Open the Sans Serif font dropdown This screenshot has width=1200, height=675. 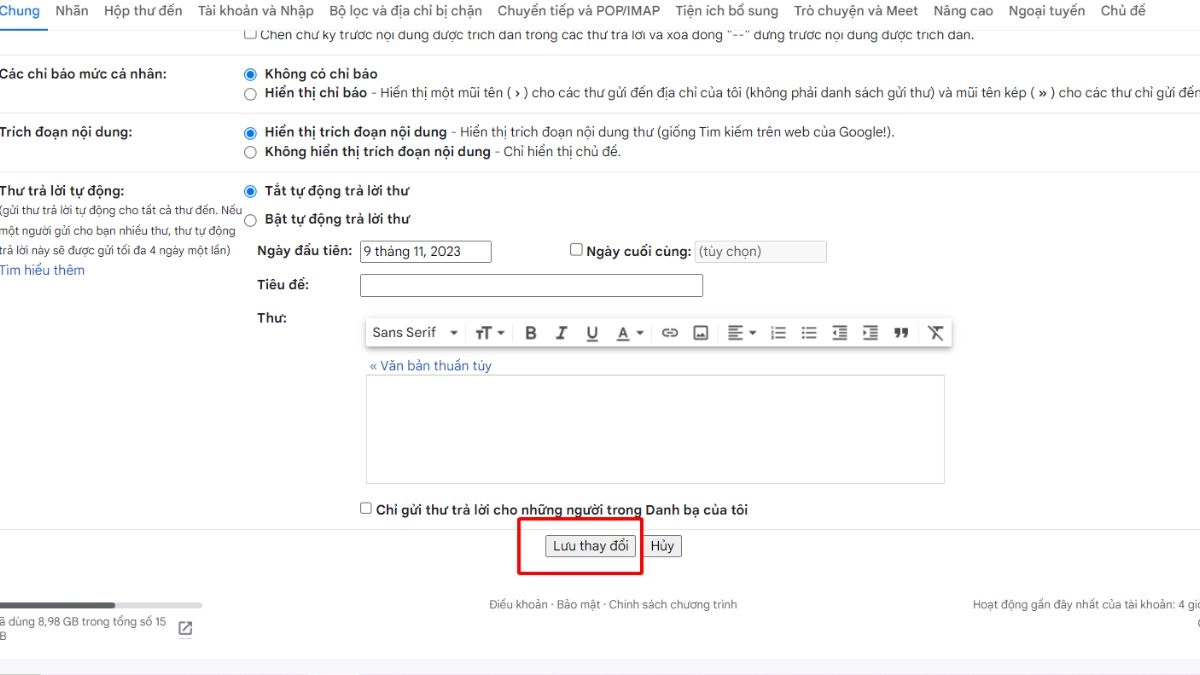pos(415,333)
